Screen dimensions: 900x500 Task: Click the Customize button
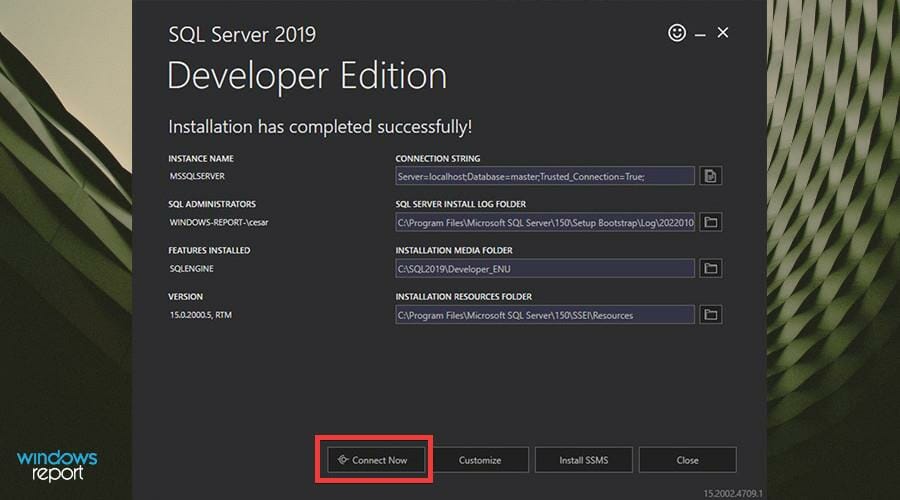click(480, 460)
